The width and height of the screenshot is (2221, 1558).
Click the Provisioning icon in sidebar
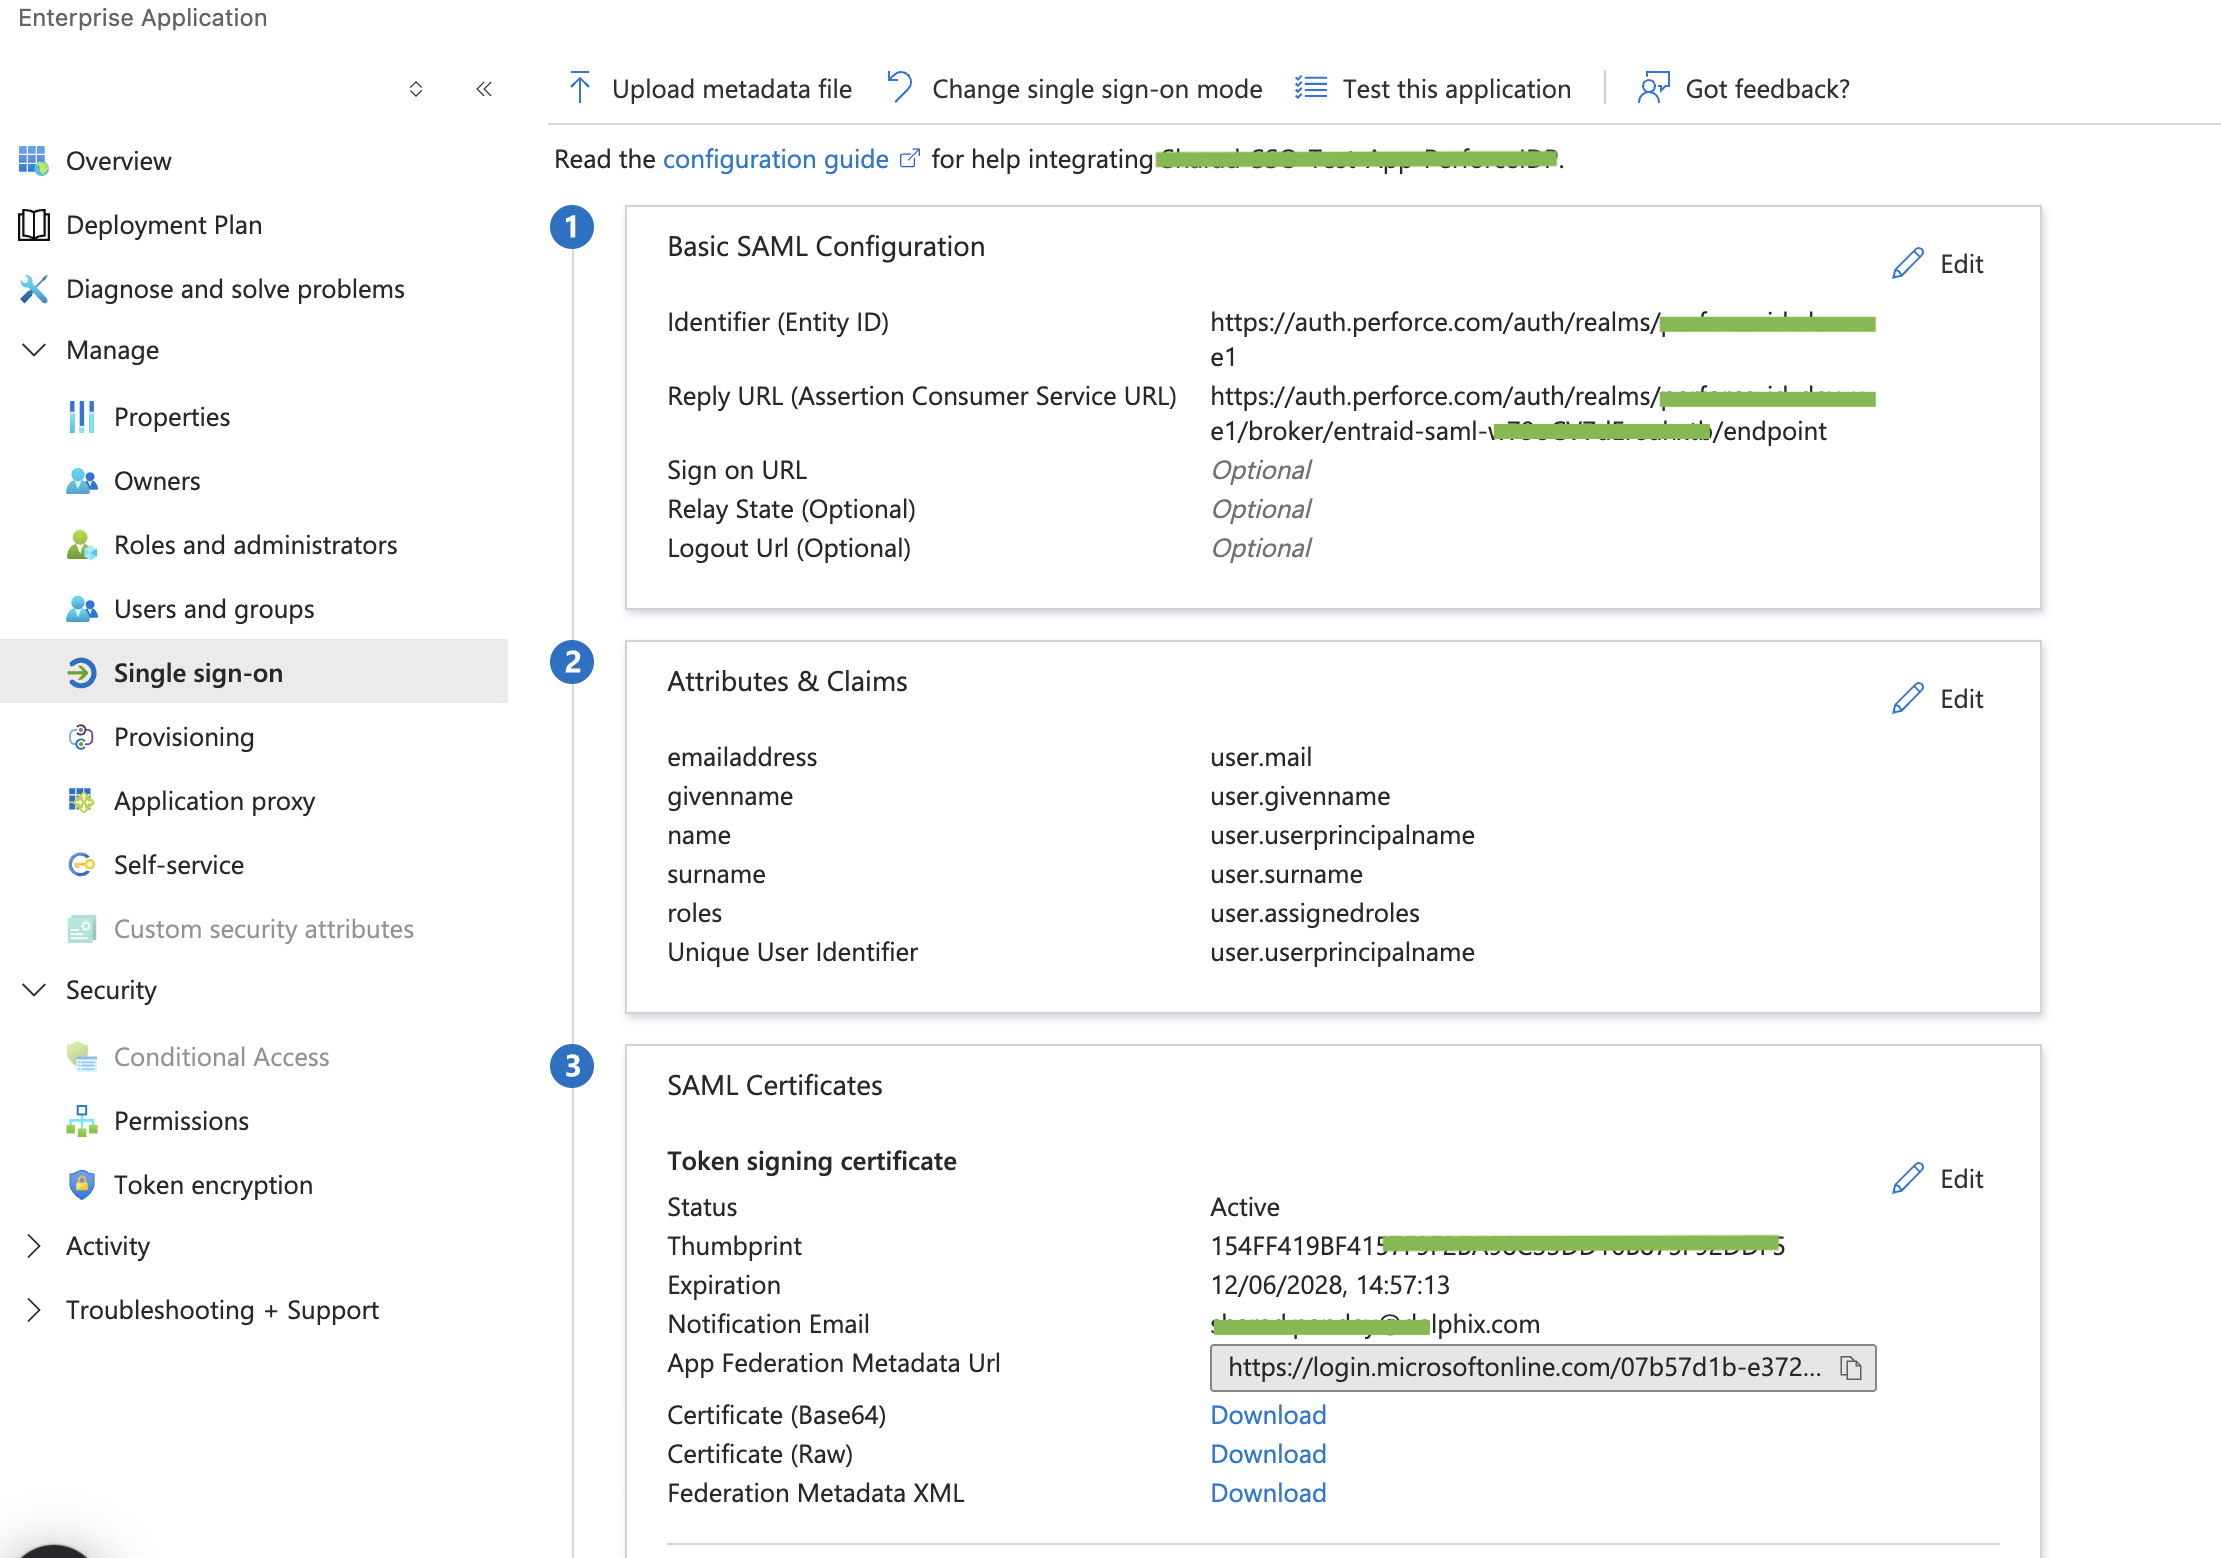[82, 737]
